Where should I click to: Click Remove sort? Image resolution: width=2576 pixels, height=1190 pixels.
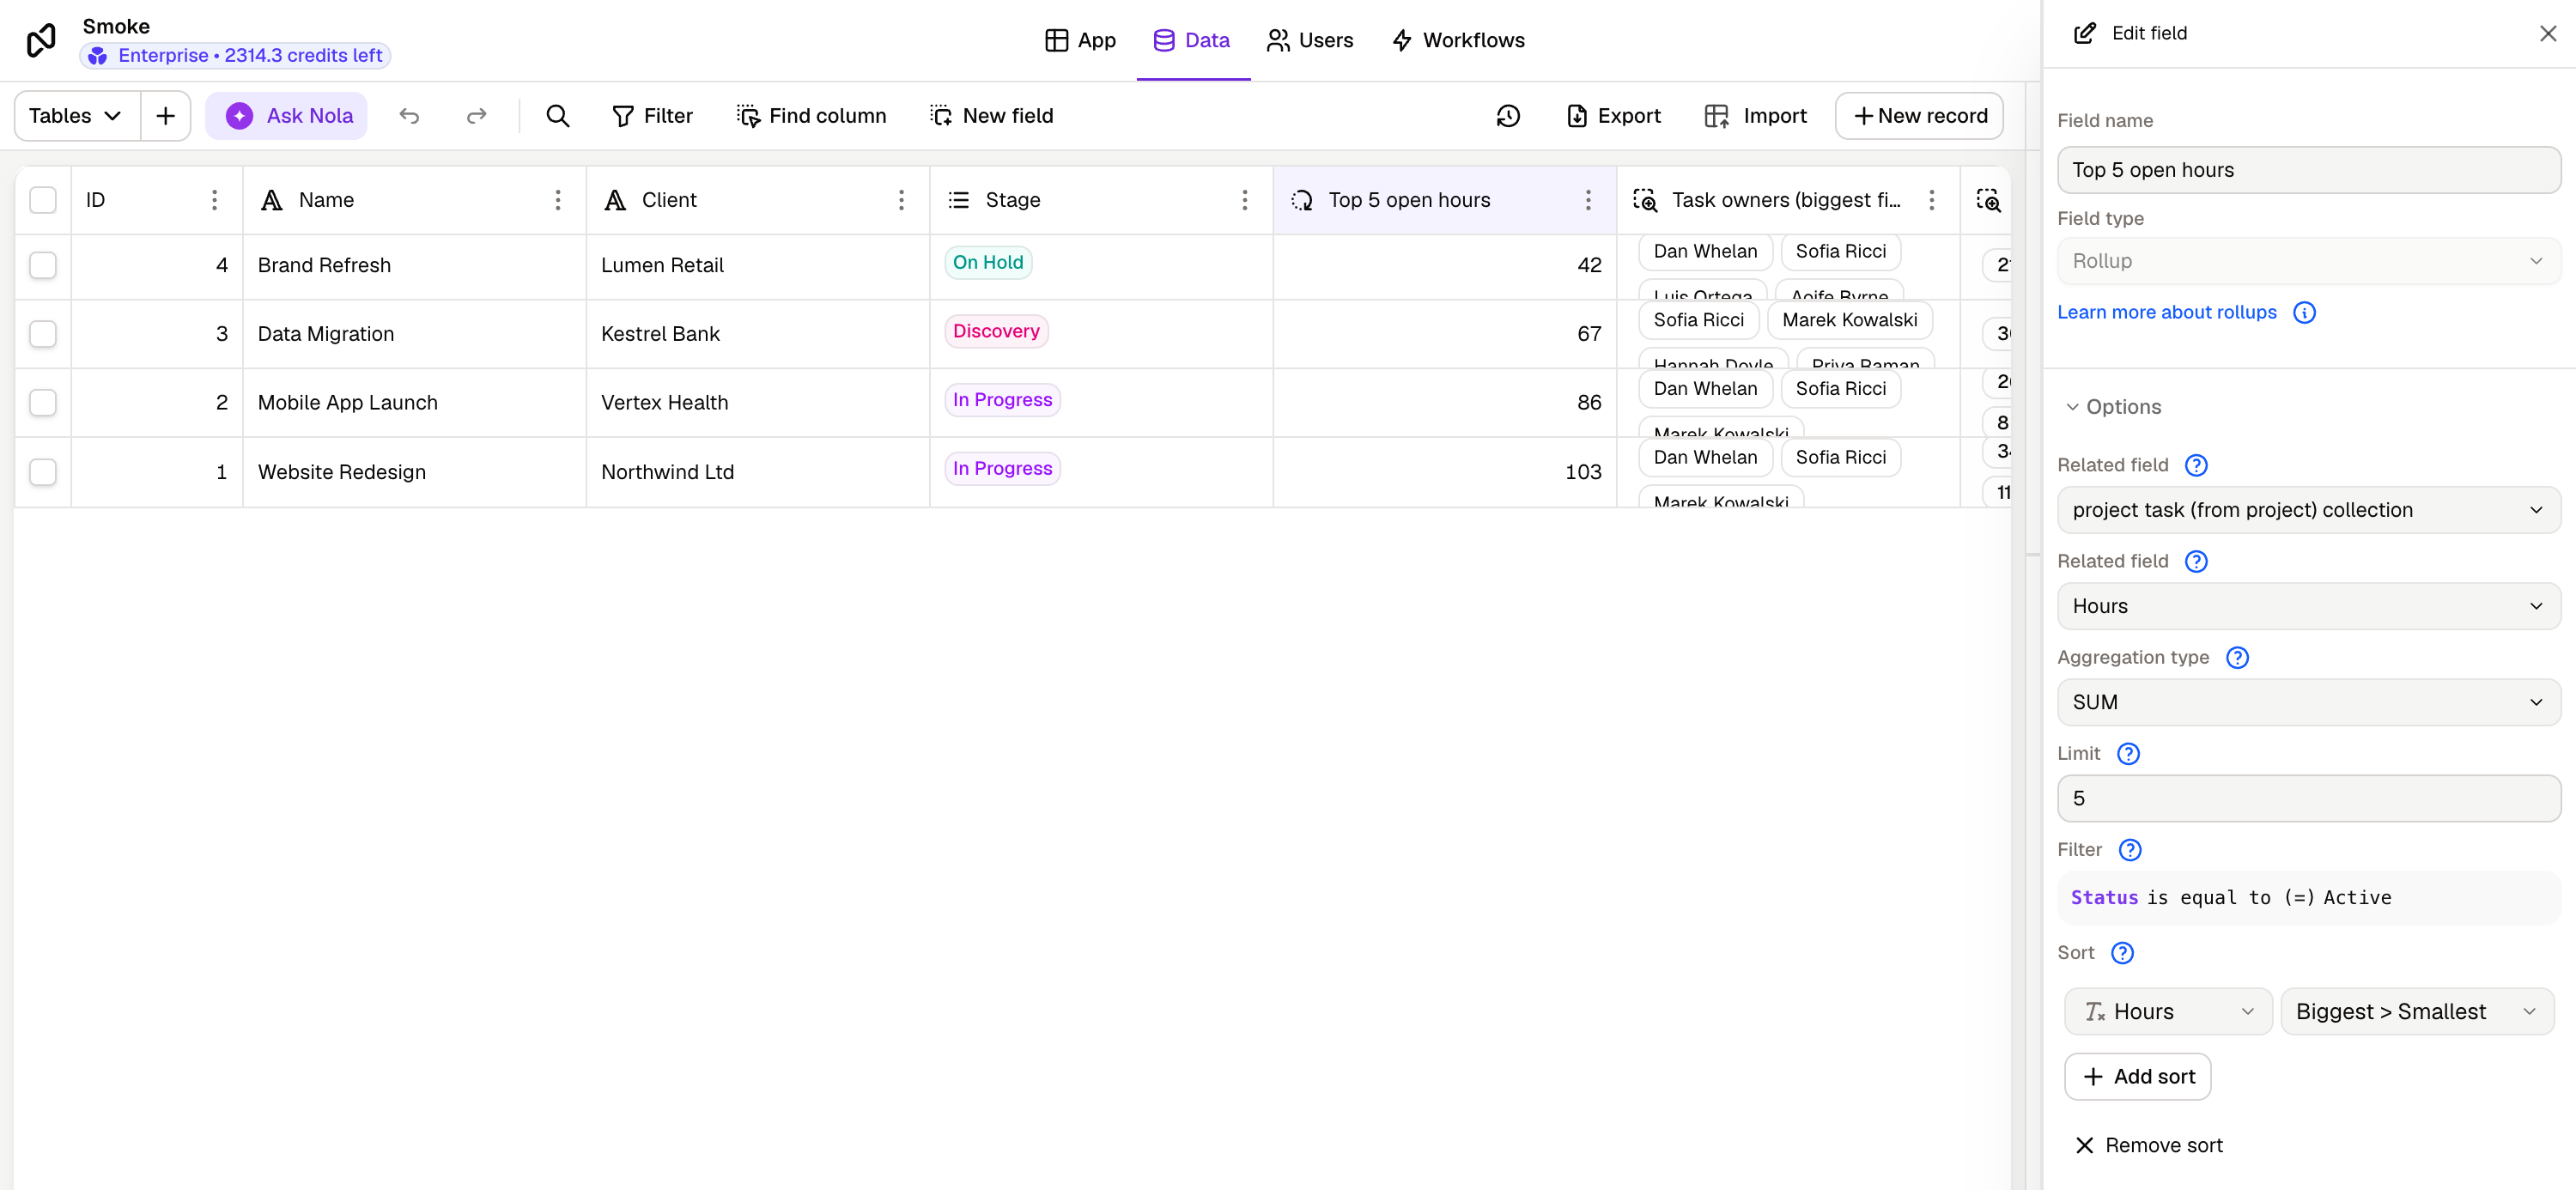pyautogui.click(x=2148, y=1146)
